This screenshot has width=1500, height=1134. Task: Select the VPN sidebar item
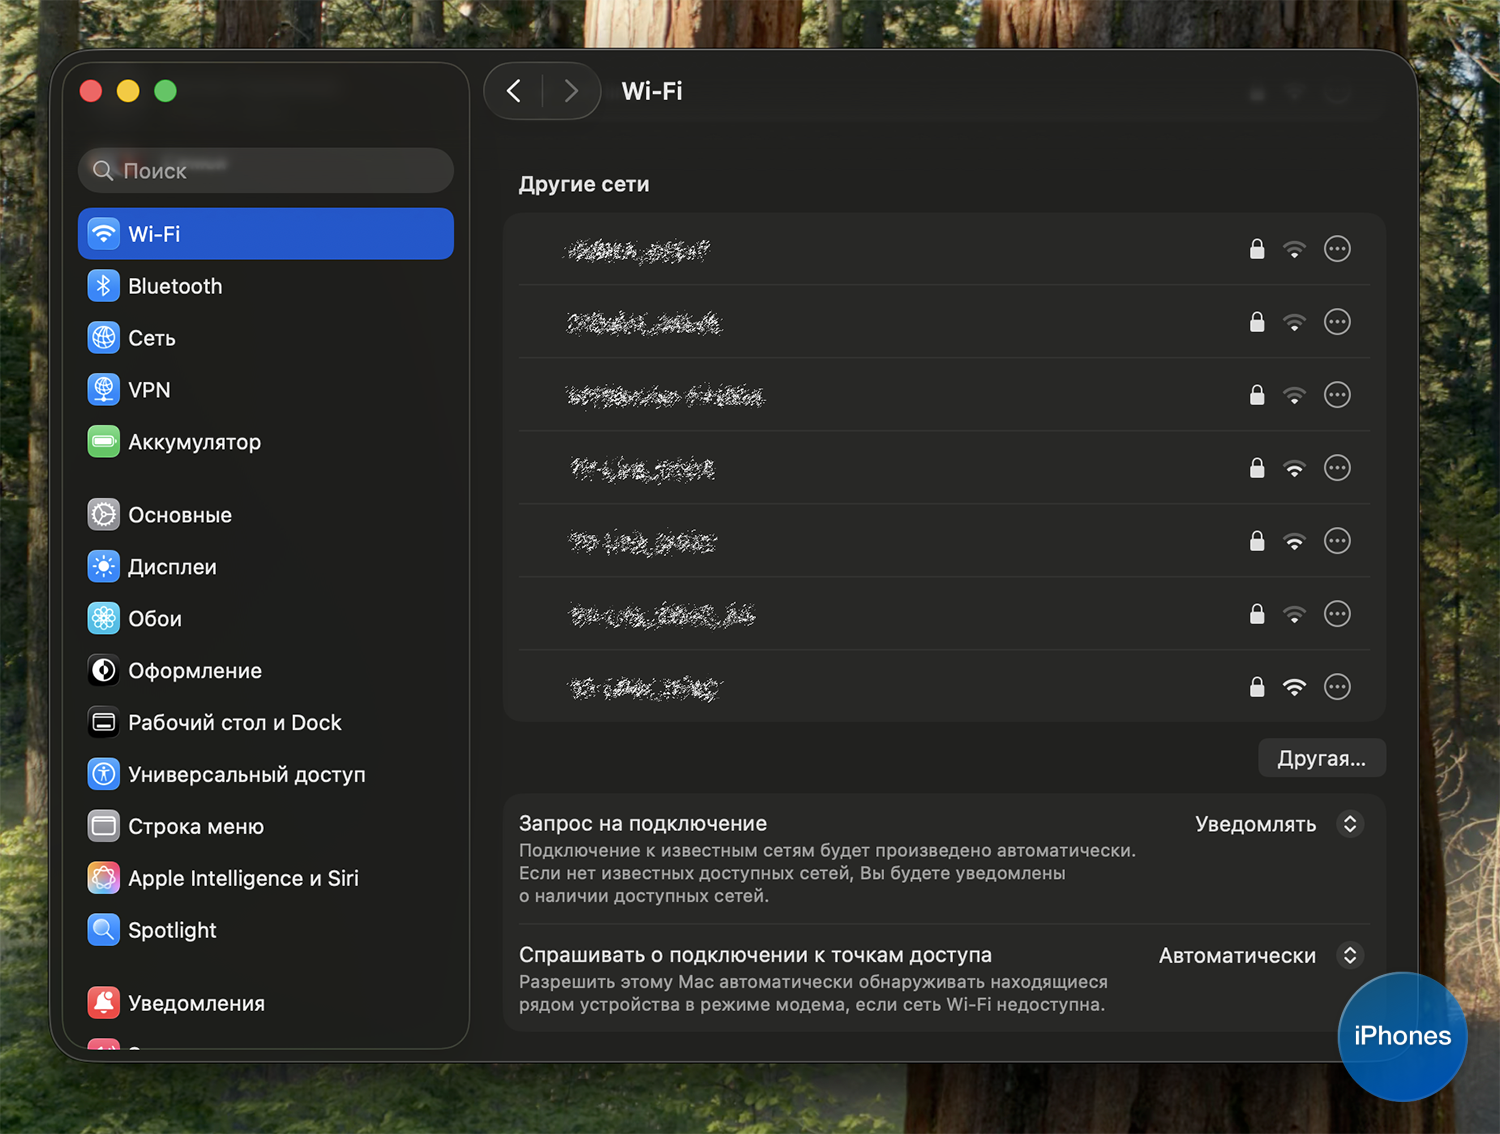coord(149,390)
